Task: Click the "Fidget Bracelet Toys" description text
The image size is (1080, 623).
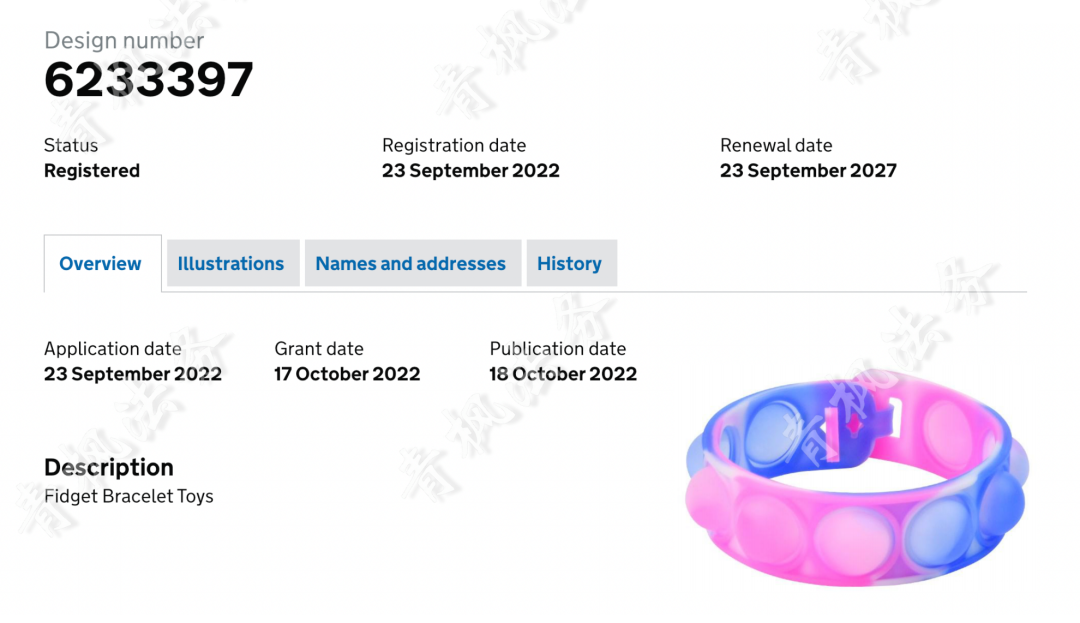Action: coord(129,496)
